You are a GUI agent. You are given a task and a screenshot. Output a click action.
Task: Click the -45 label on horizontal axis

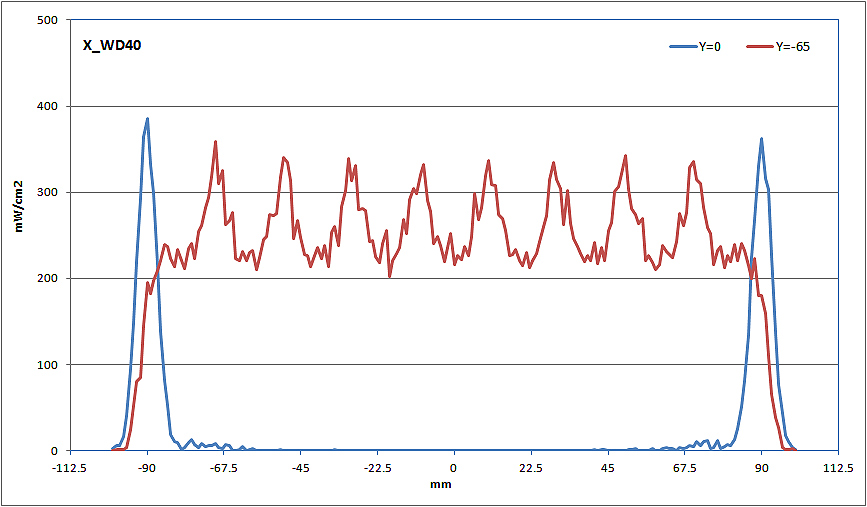pyautogui.click(x=300, y=467)
